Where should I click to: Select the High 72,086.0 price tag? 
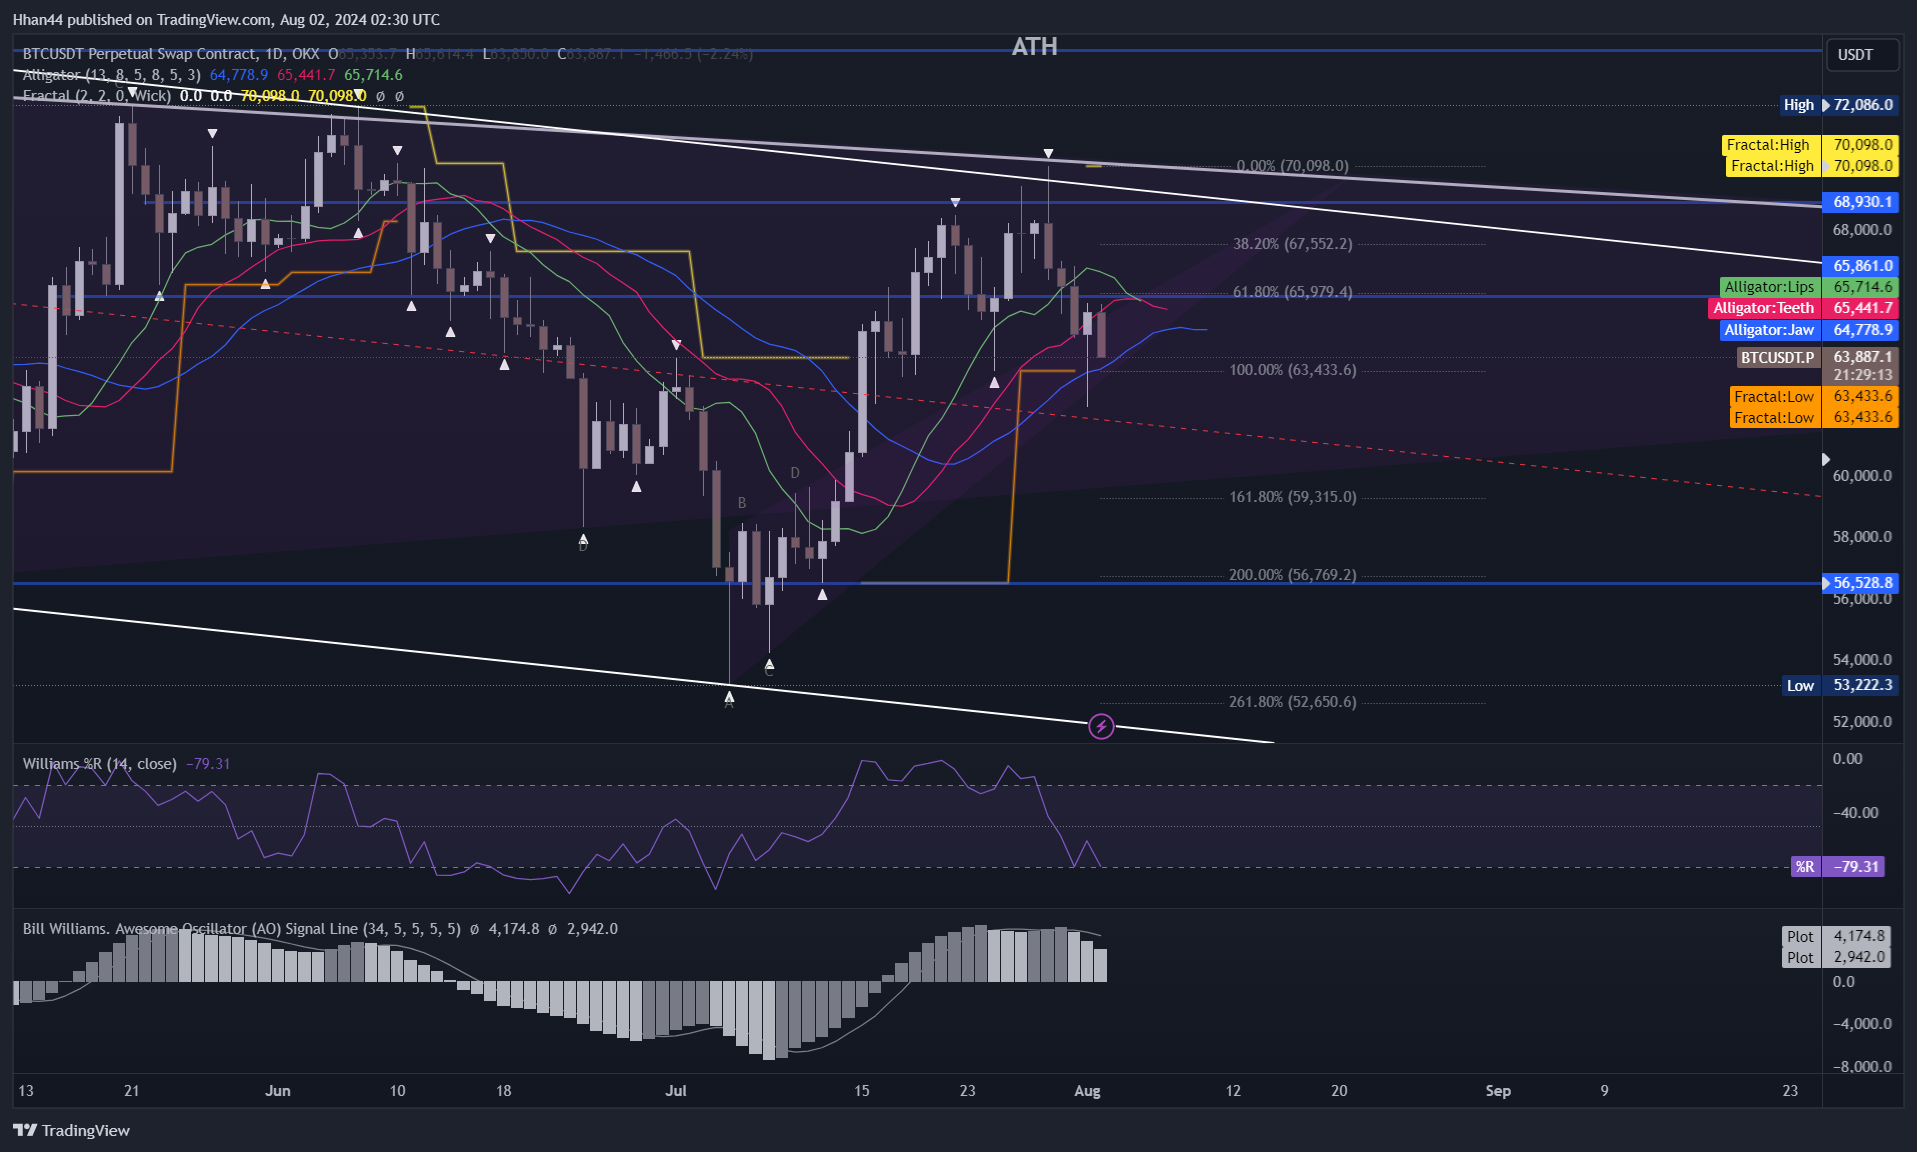pos(1839,105)
